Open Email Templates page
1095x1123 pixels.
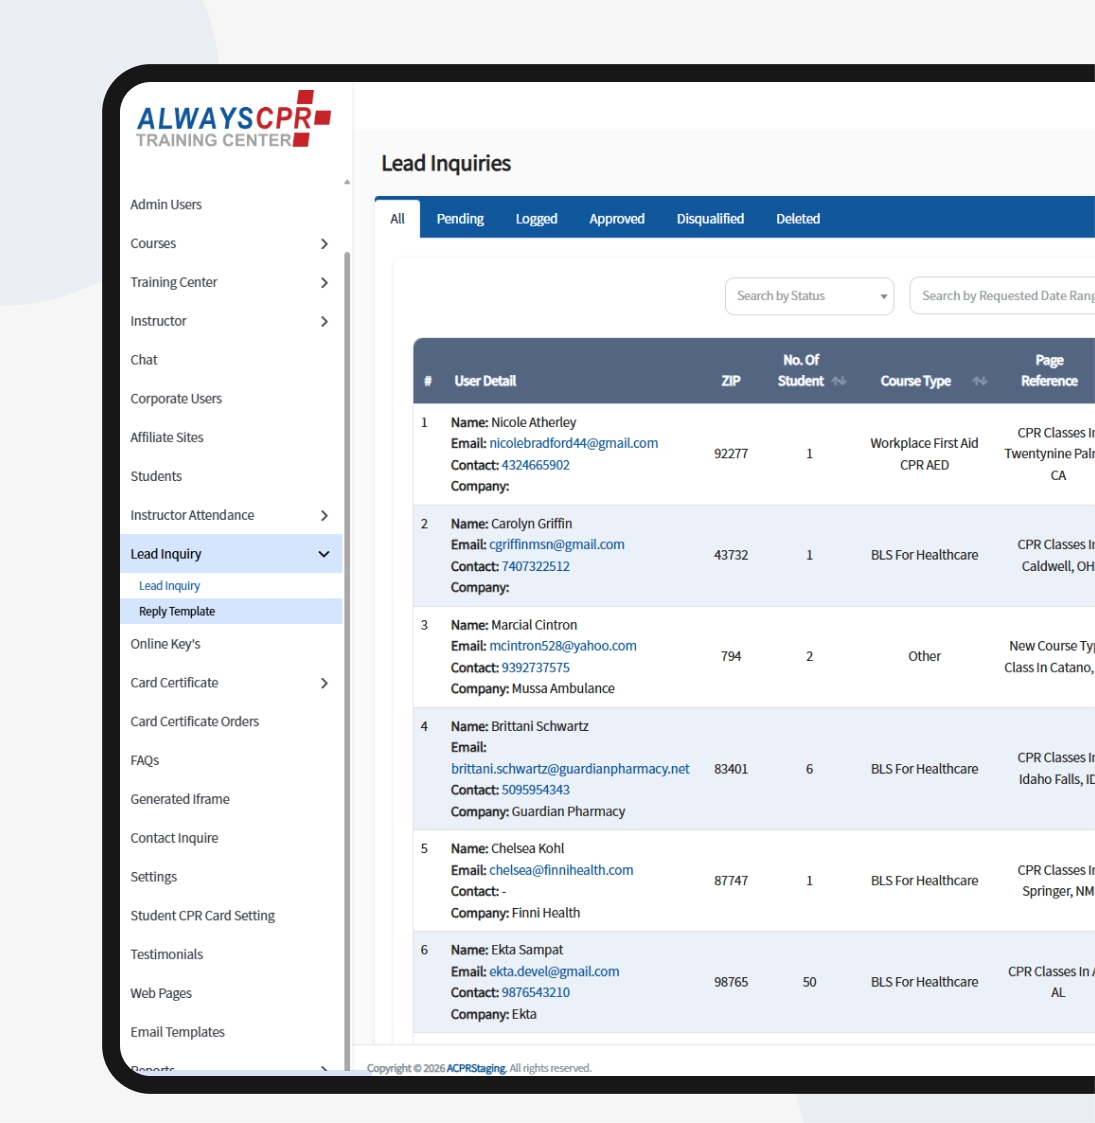(178, 1031)
